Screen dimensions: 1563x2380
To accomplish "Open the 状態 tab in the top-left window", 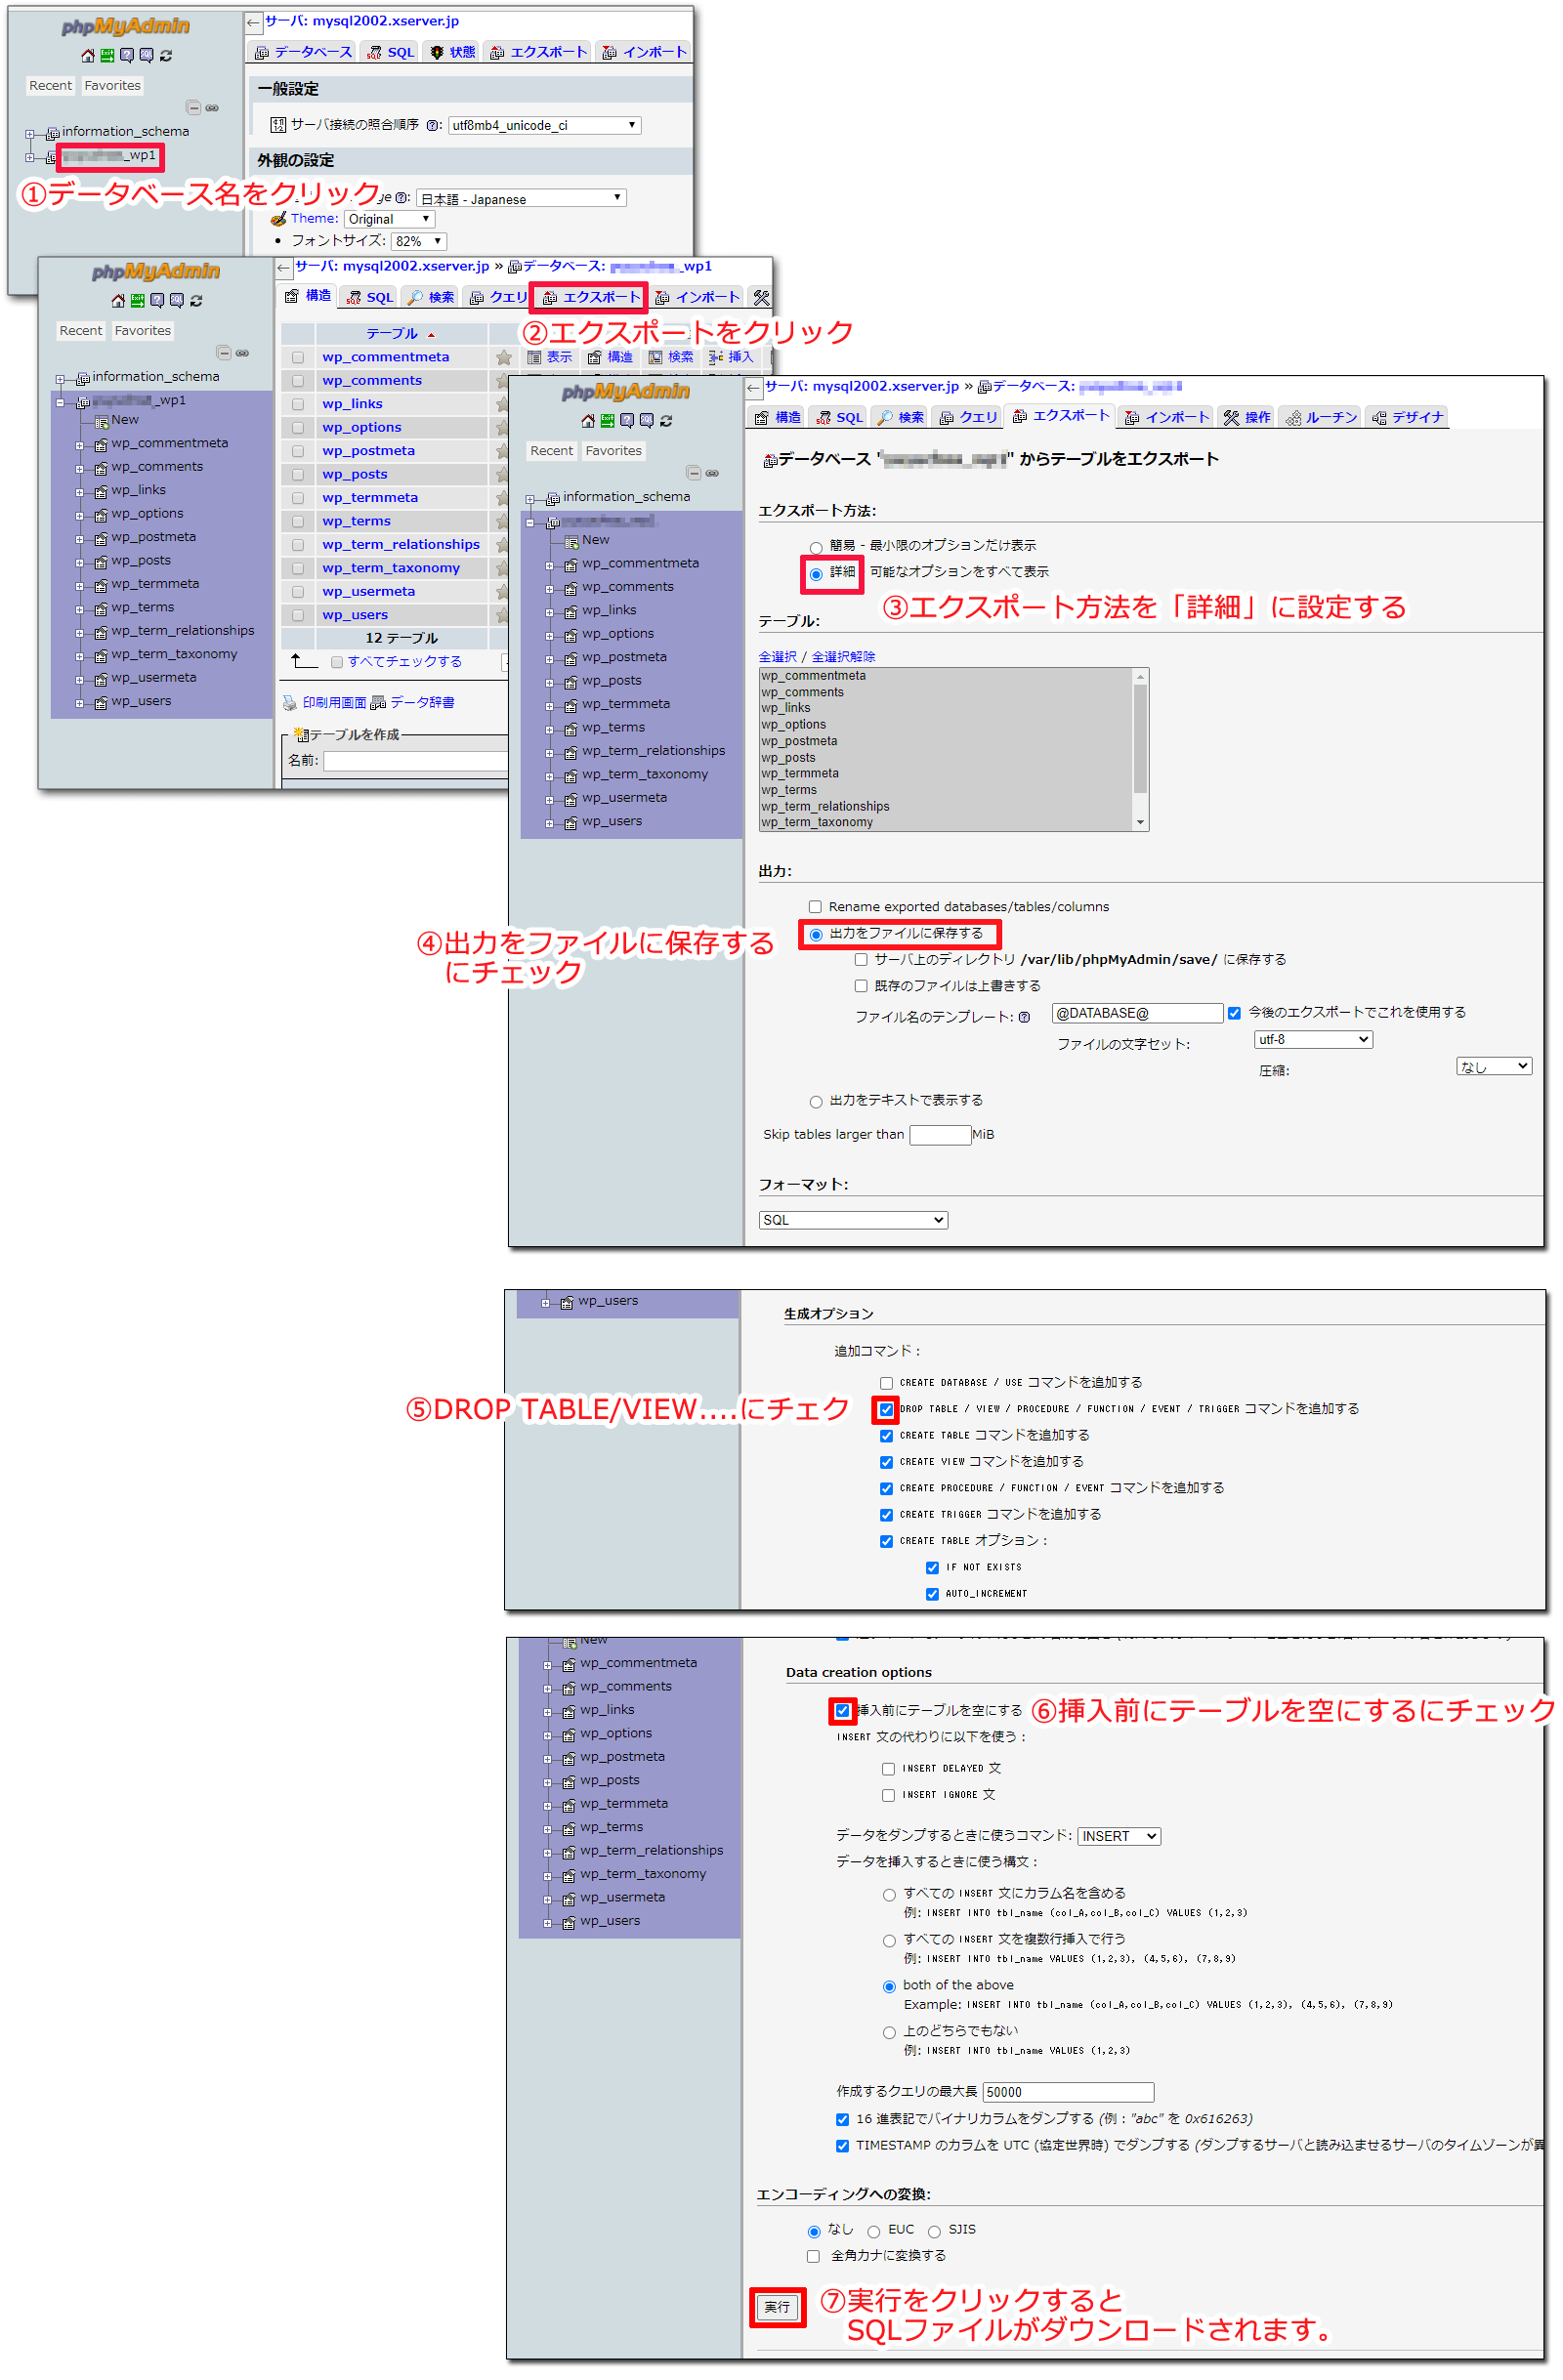I will (453, 53).
